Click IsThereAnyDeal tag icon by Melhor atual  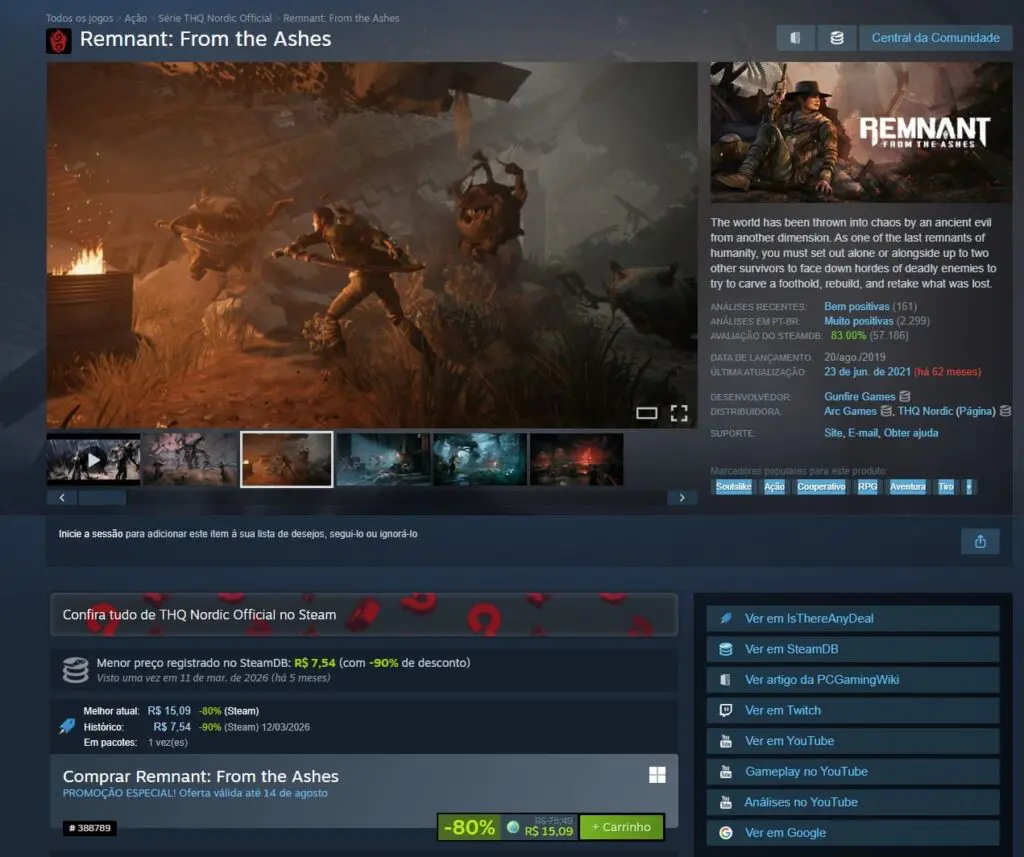point(67,726)
